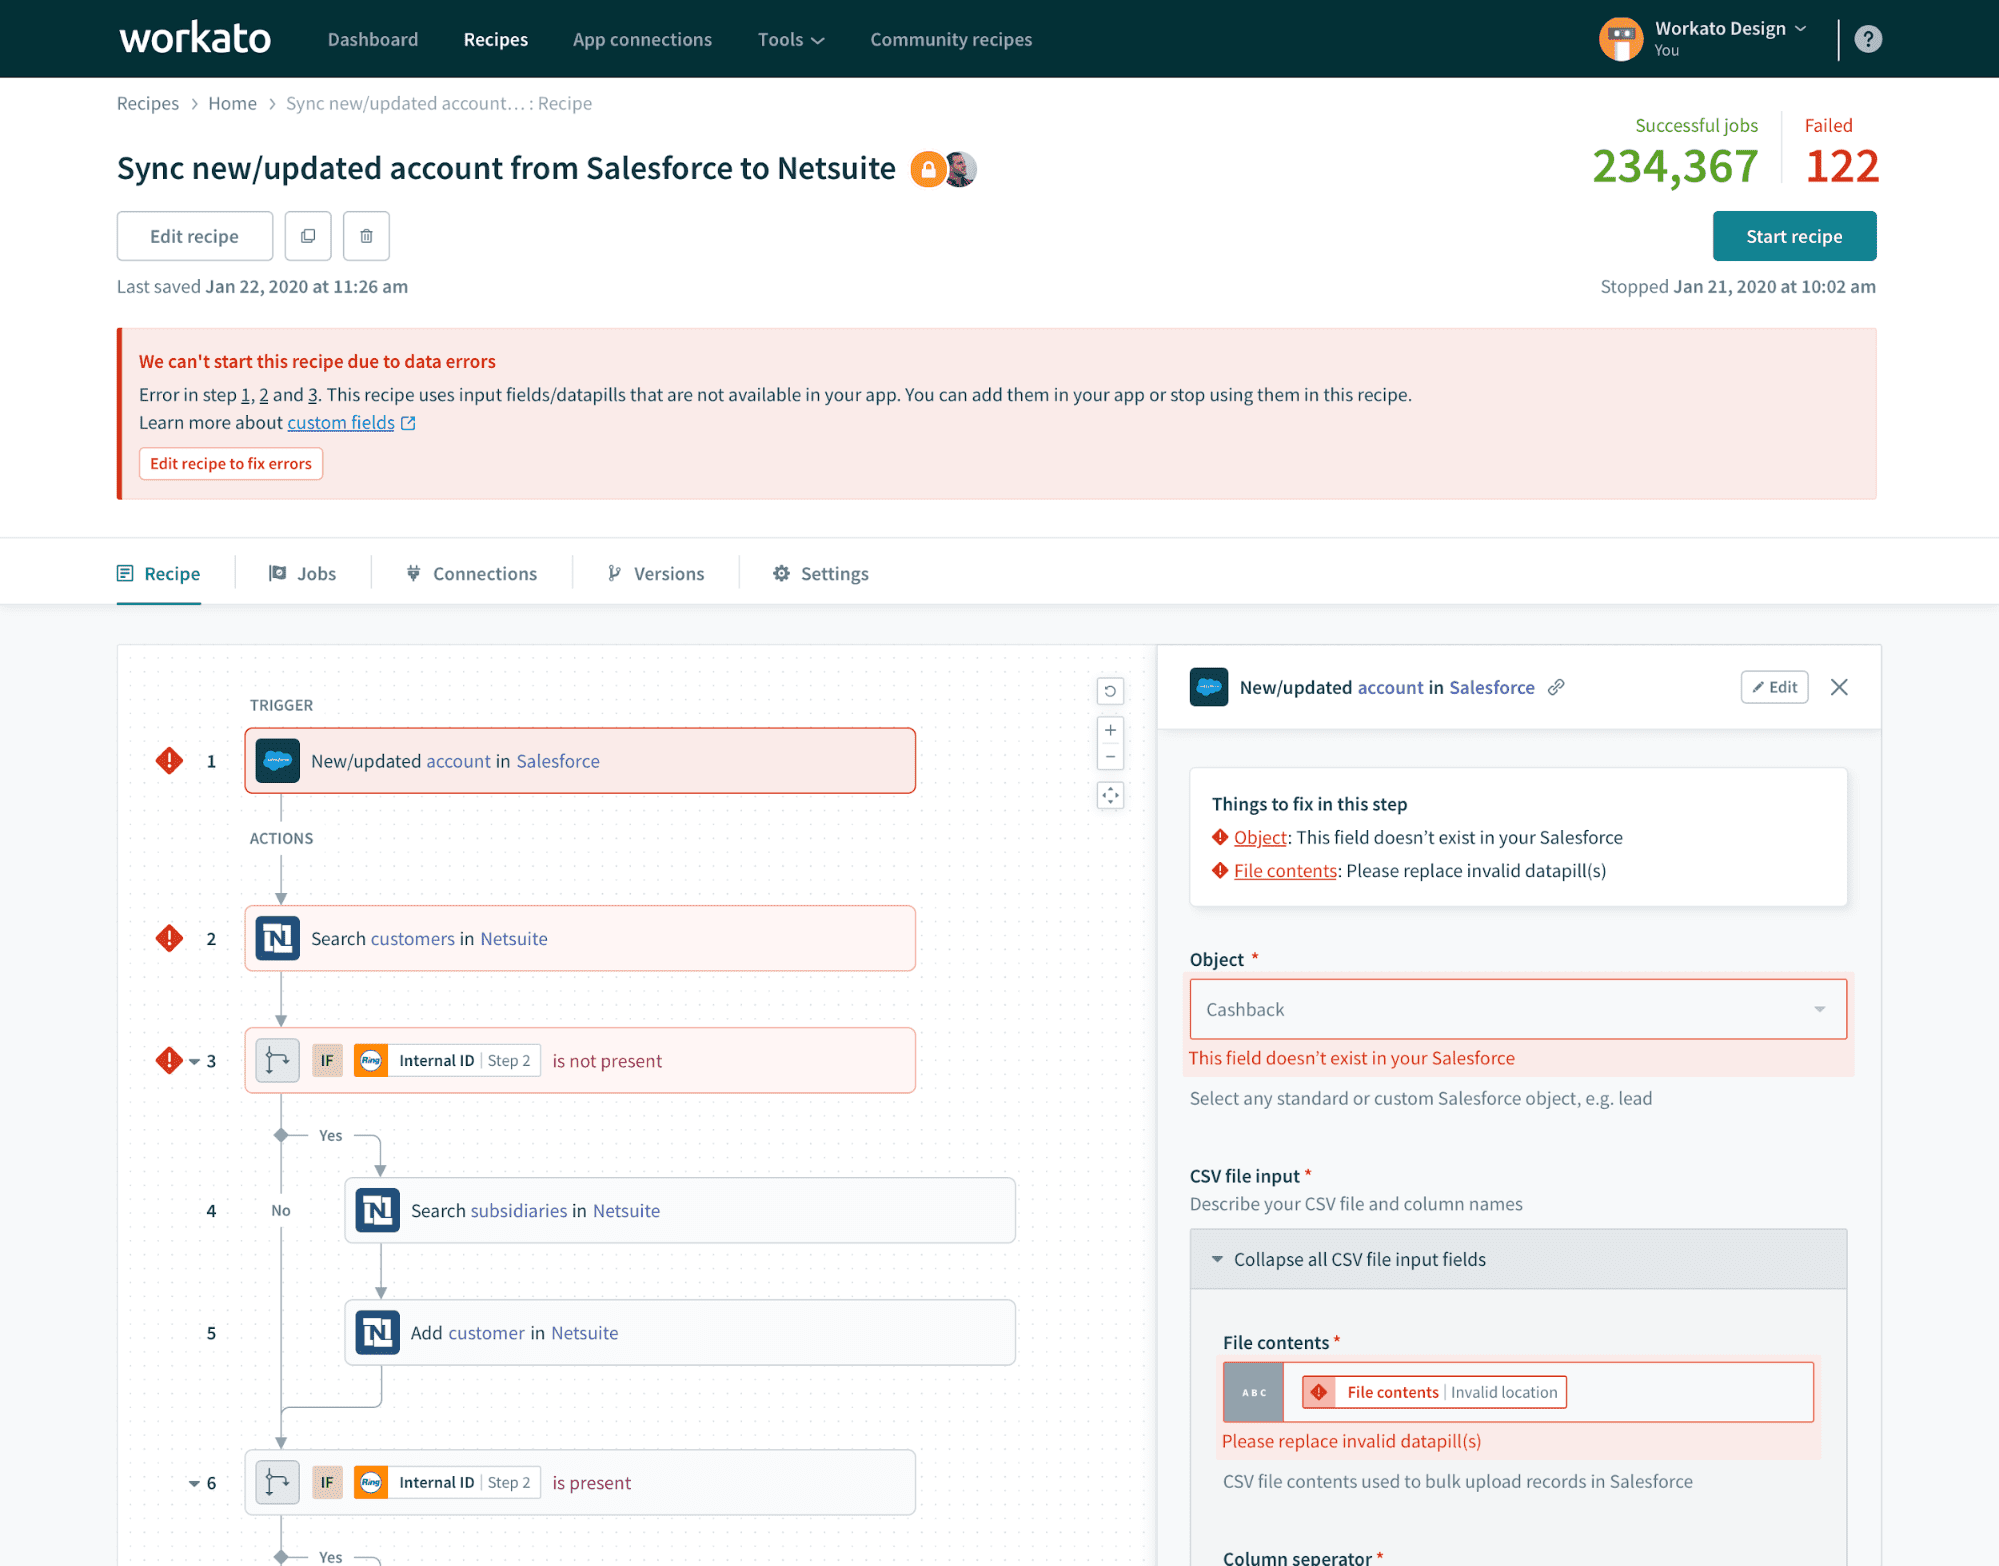Close the New/updated account panel

coord(1839,687)
